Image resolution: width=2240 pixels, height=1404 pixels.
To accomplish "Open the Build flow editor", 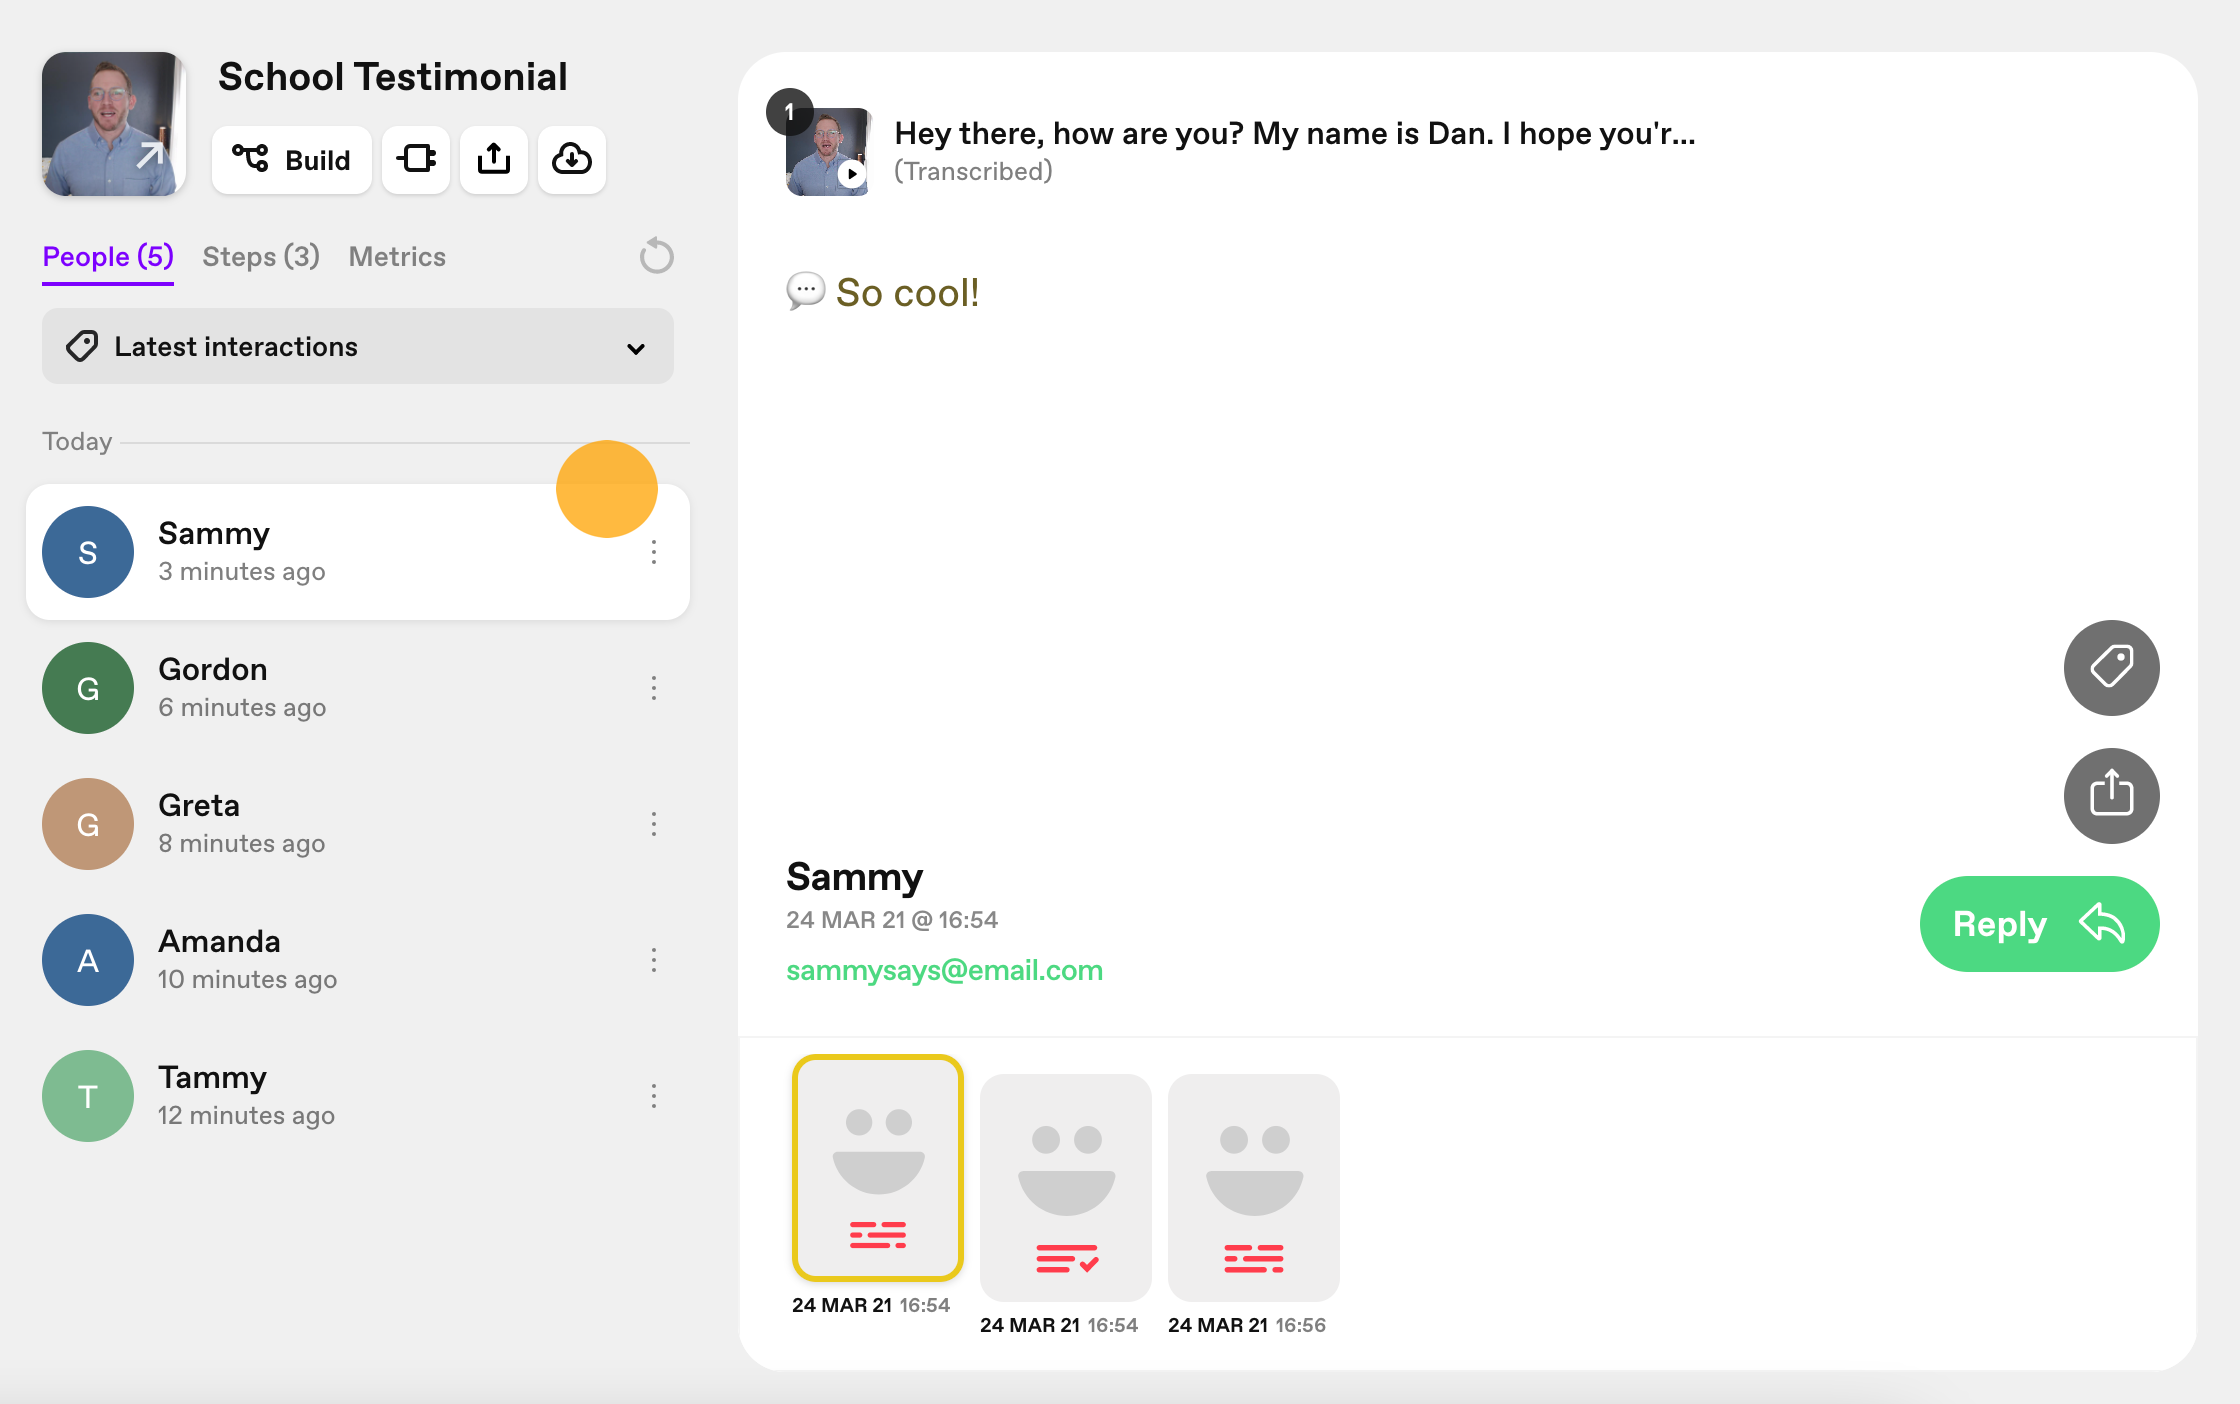I will tap(291, 160).
